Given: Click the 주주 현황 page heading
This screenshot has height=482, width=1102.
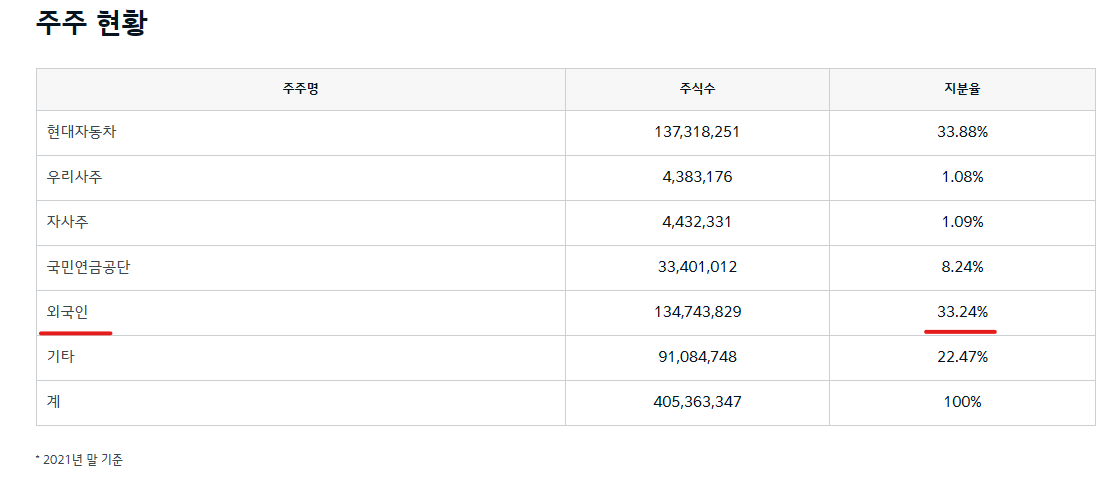Looking at the screenshot, I should tap(92, 23).
